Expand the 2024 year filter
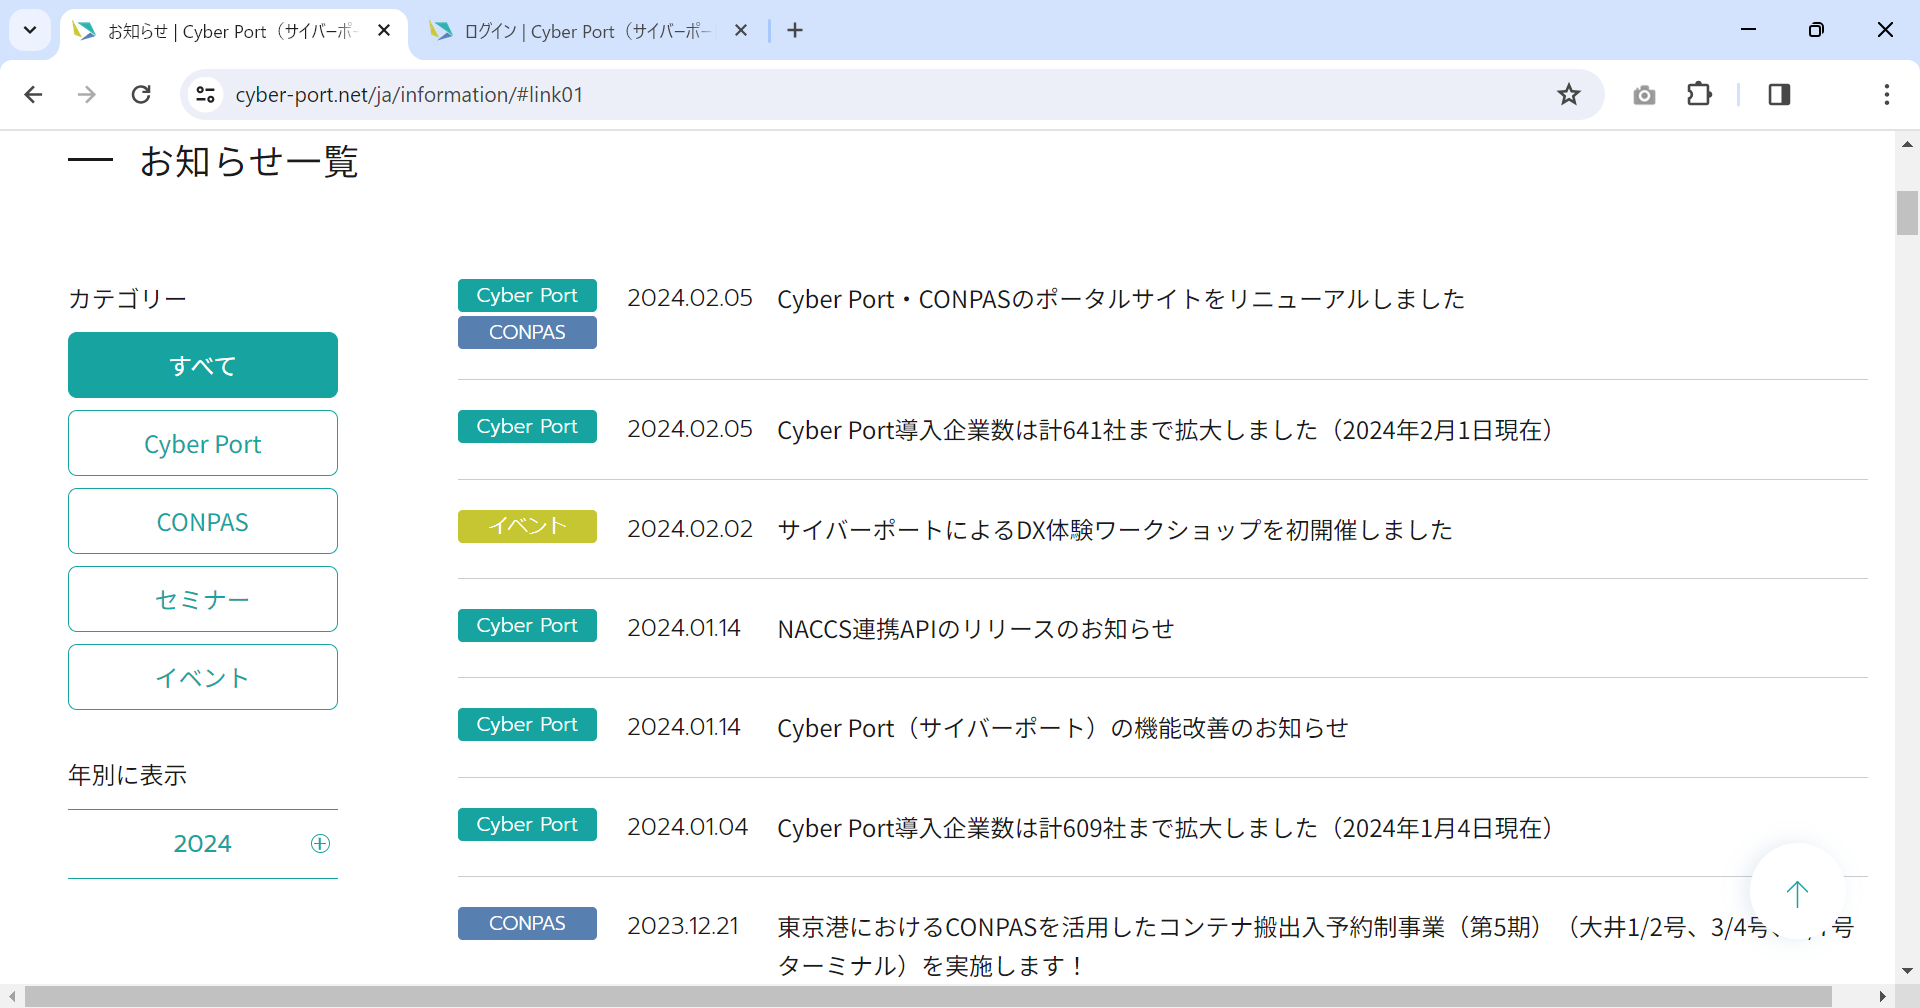 (x=320, y=843)
